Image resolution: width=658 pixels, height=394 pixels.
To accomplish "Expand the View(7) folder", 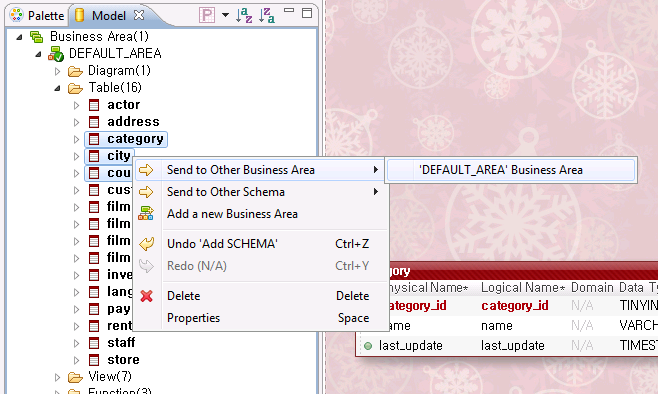I will pyautogui.click(x=57, y=377).
